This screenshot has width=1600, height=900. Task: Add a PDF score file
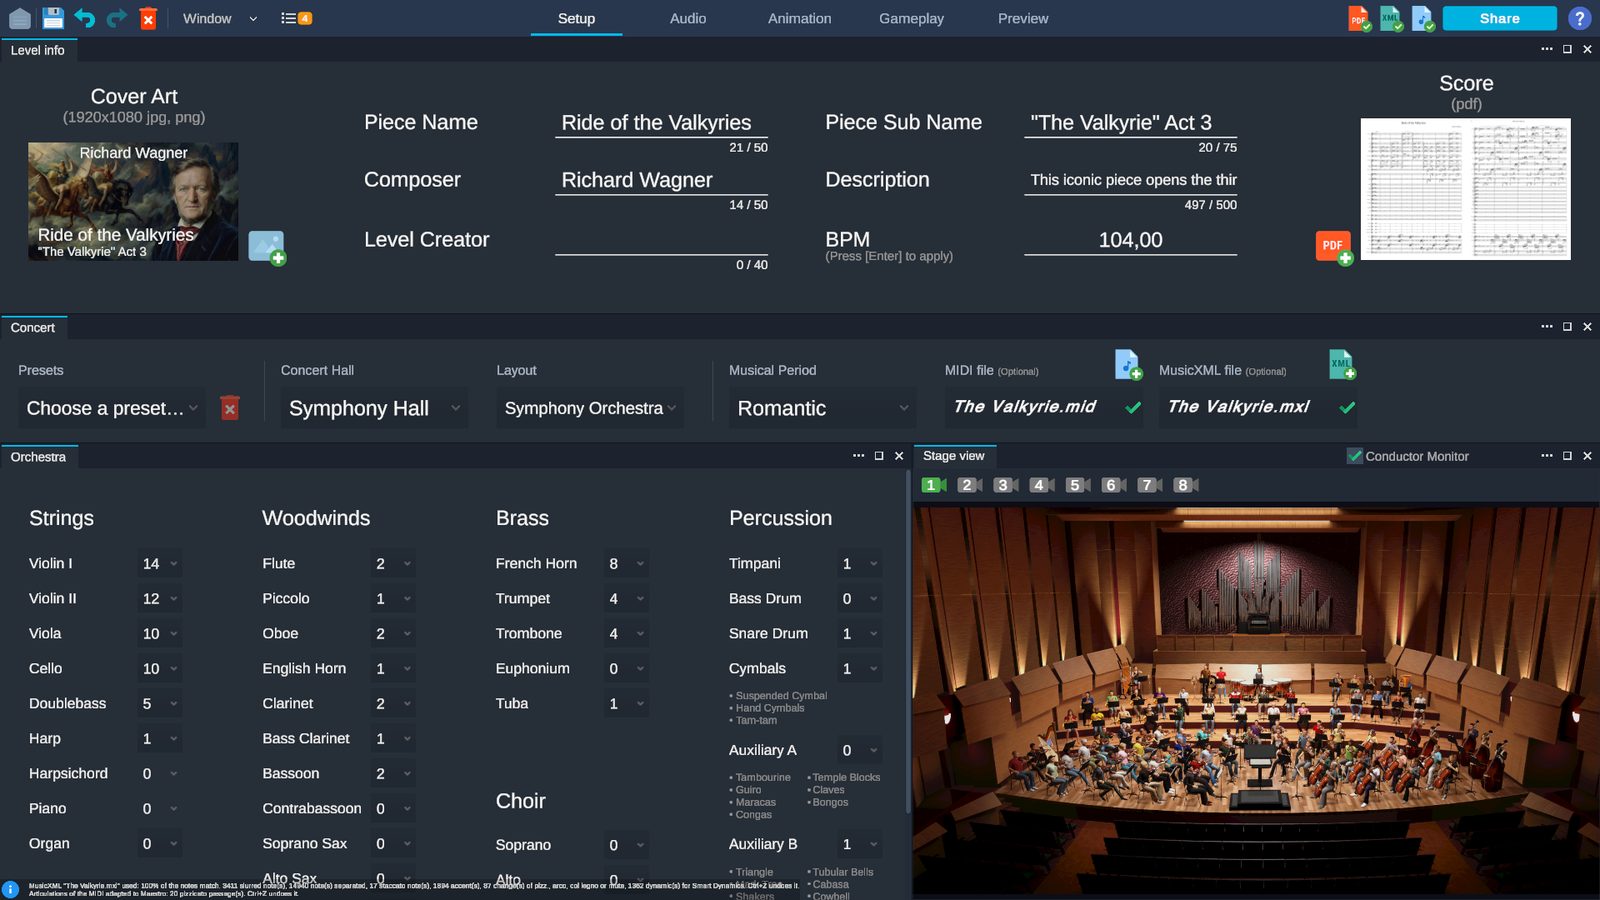click(1334, 247)
